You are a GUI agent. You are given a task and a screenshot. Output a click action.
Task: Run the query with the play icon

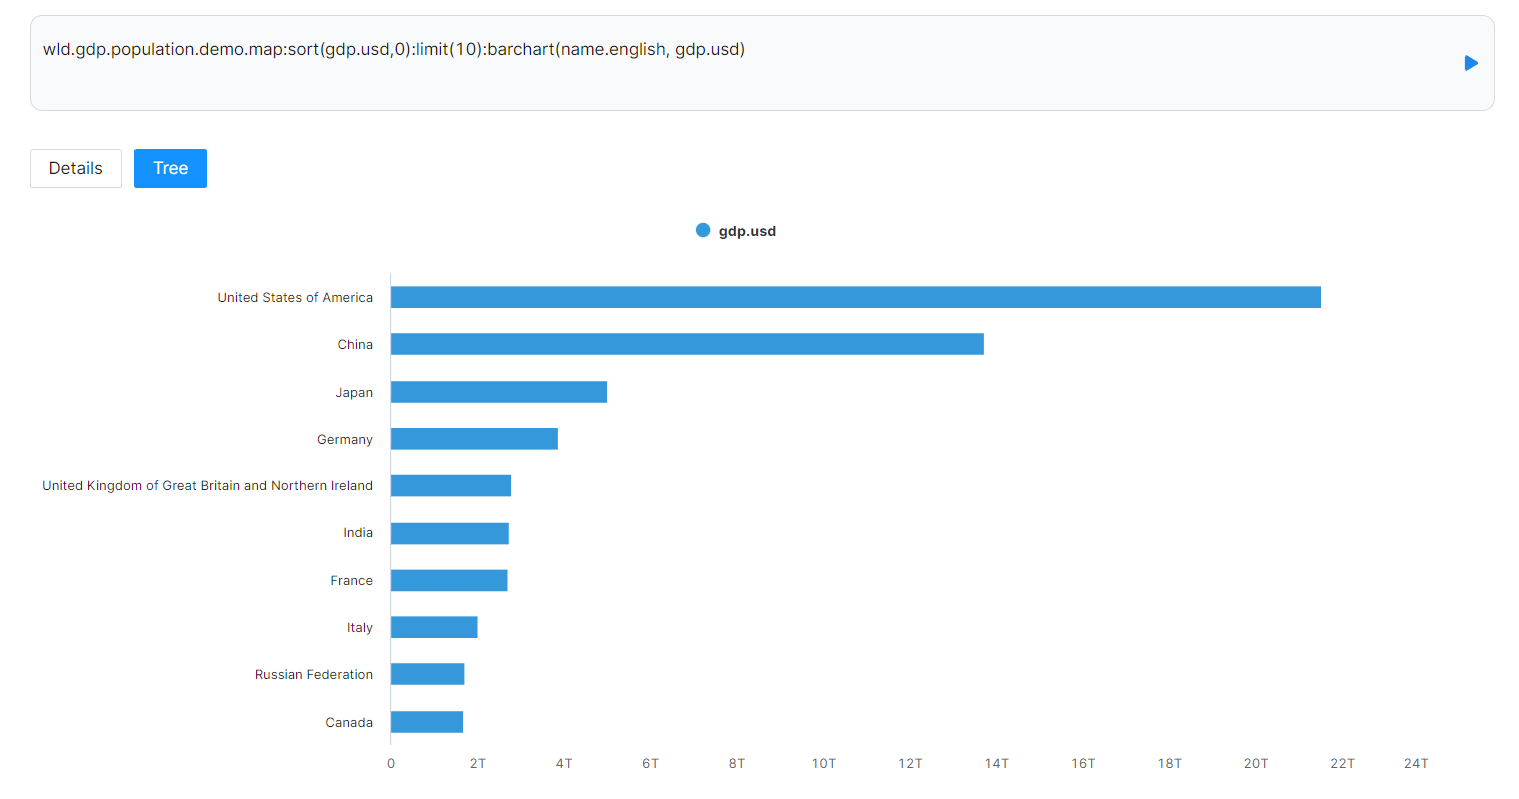1471,63
